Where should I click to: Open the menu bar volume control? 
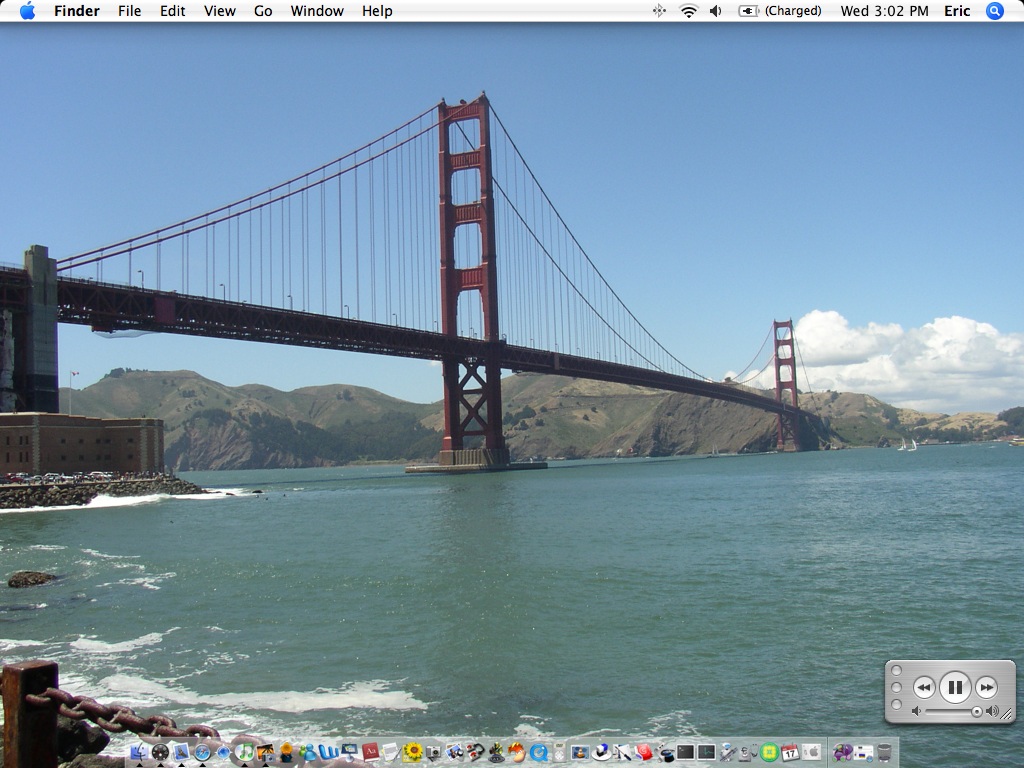point(715,10)
